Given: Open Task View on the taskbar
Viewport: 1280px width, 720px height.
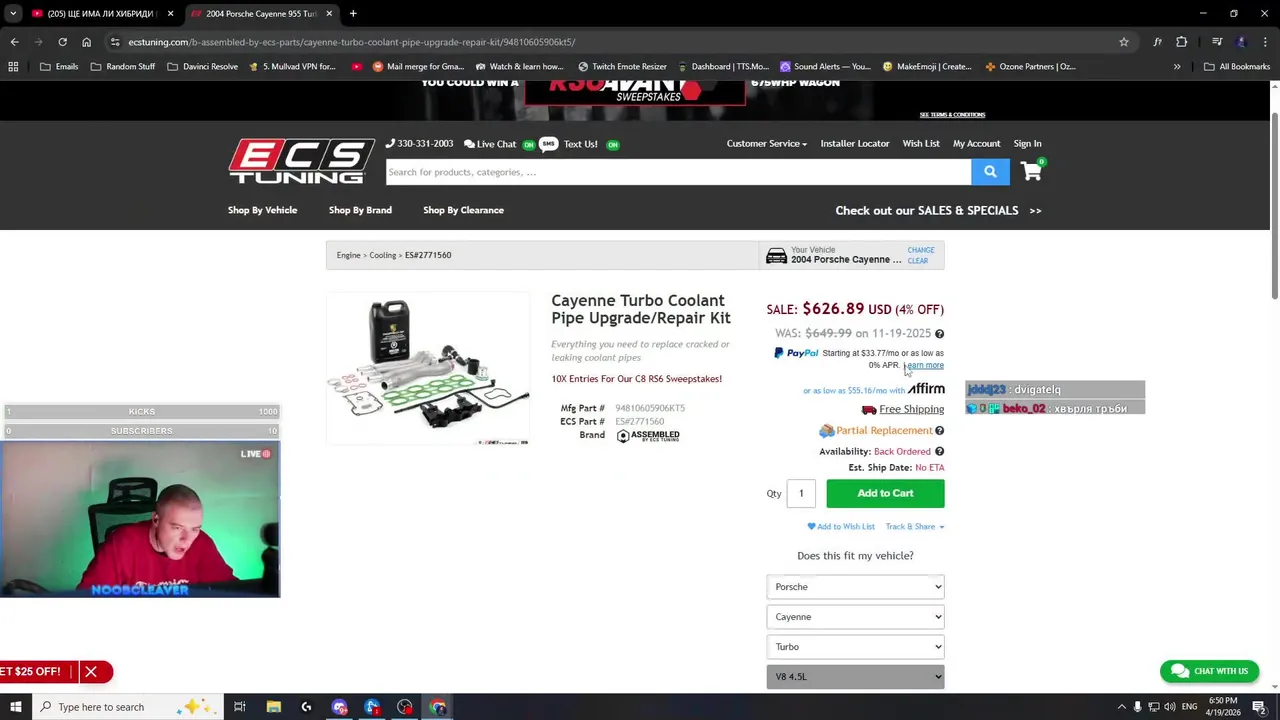Looking at the screenshot, I should click(240, 707).
